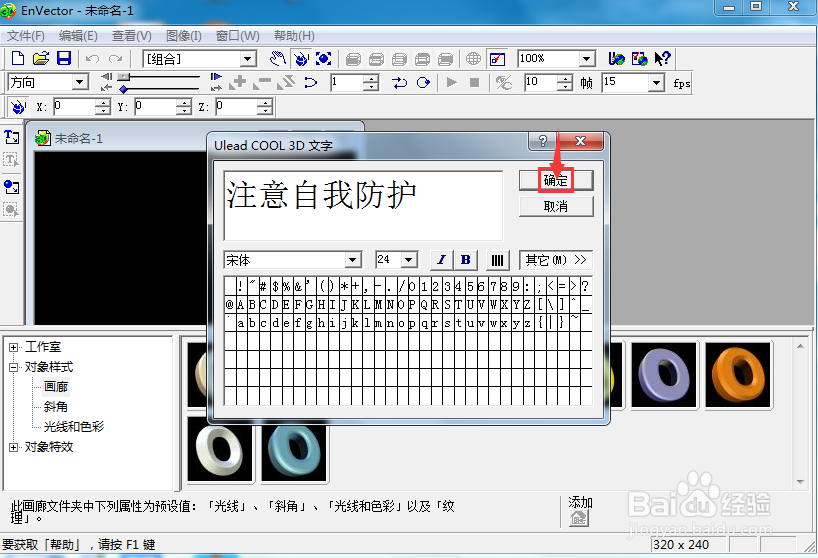Click the X coordinate input field
818x558 pixels.
point(76,107)
